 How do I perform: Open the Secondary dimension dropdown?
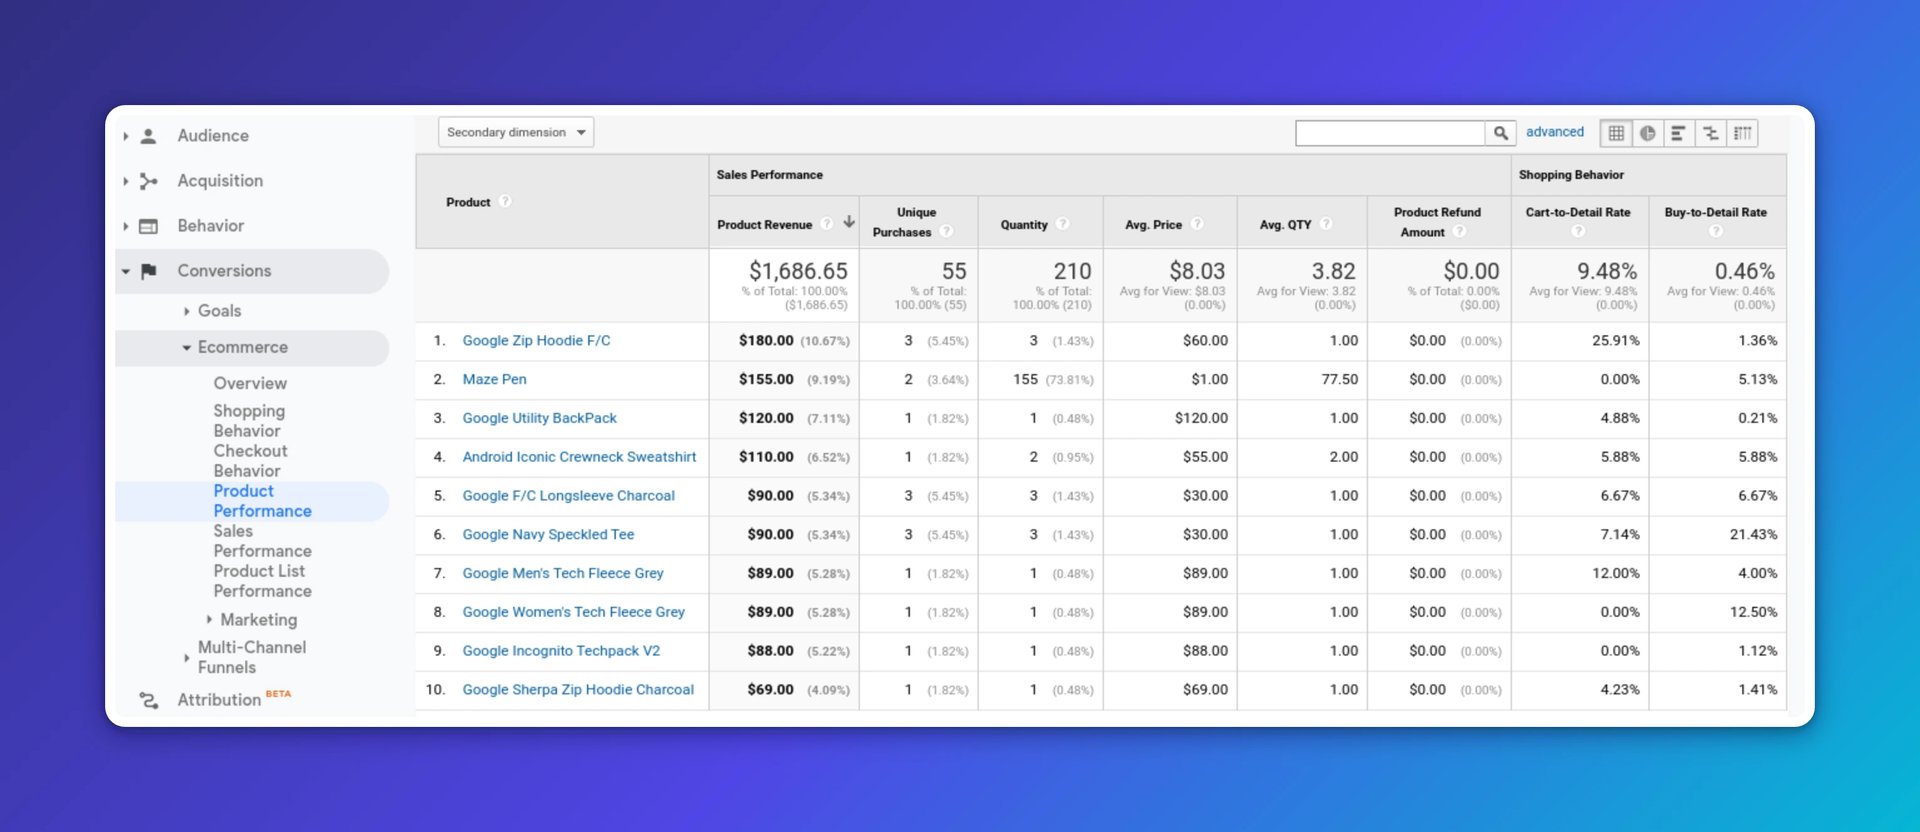click(516, 133)
